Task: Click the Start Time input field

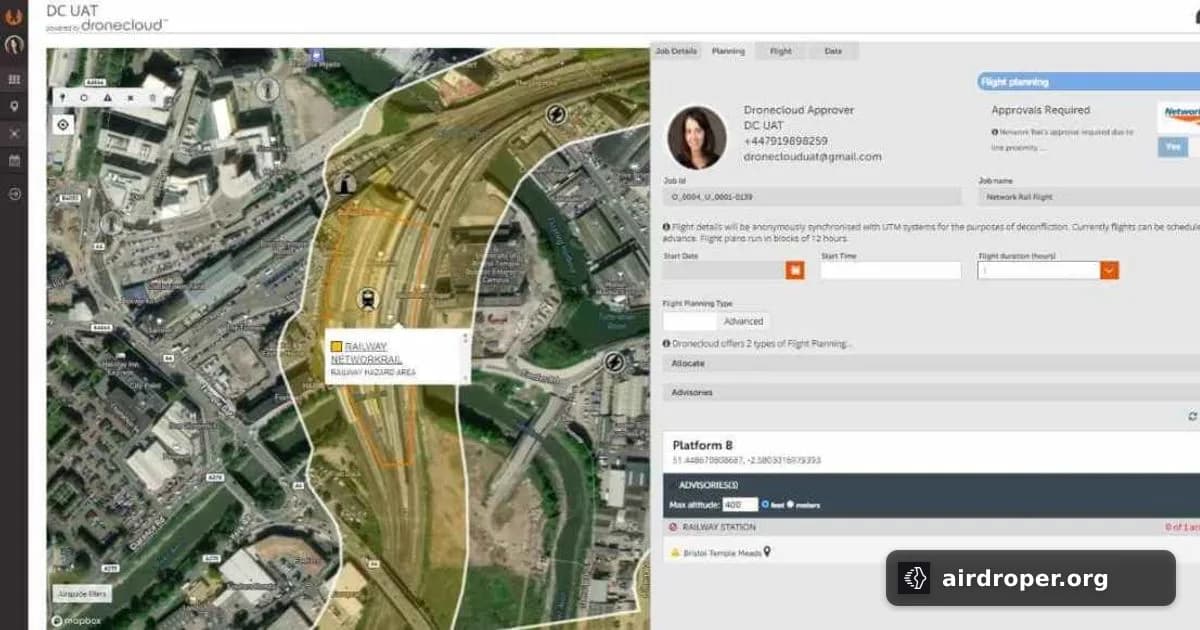Action: tap(890, 270)
